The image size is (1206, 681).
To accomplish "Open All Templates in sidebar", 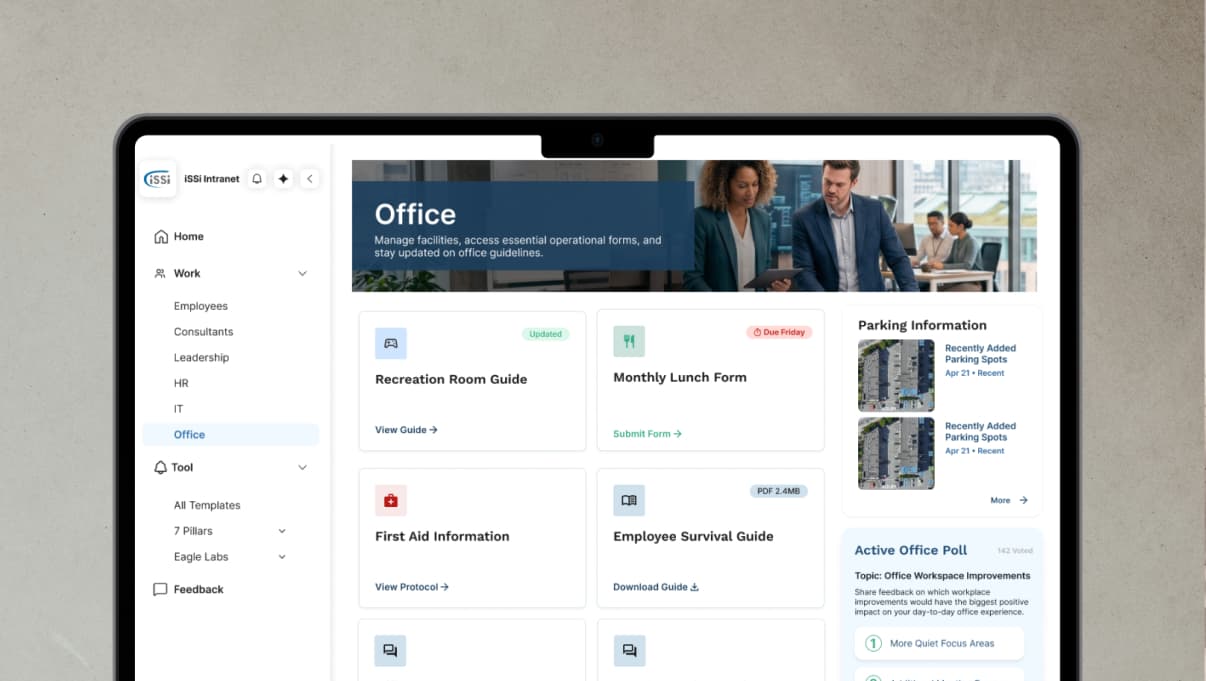I will coord(207,506).
